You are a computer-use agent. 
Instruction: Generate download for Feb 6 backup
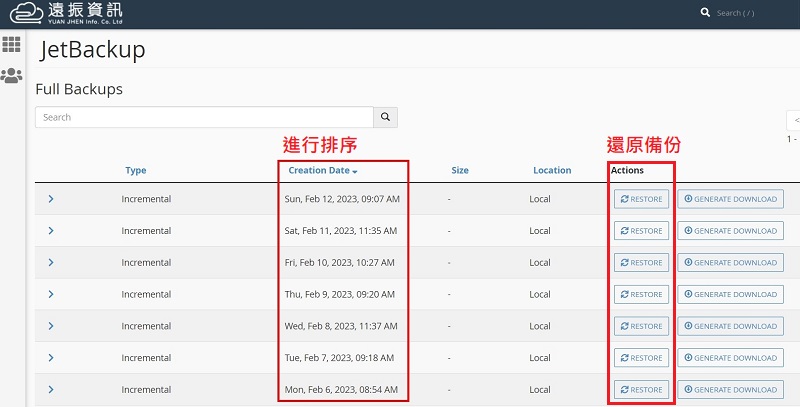point(731,389)
